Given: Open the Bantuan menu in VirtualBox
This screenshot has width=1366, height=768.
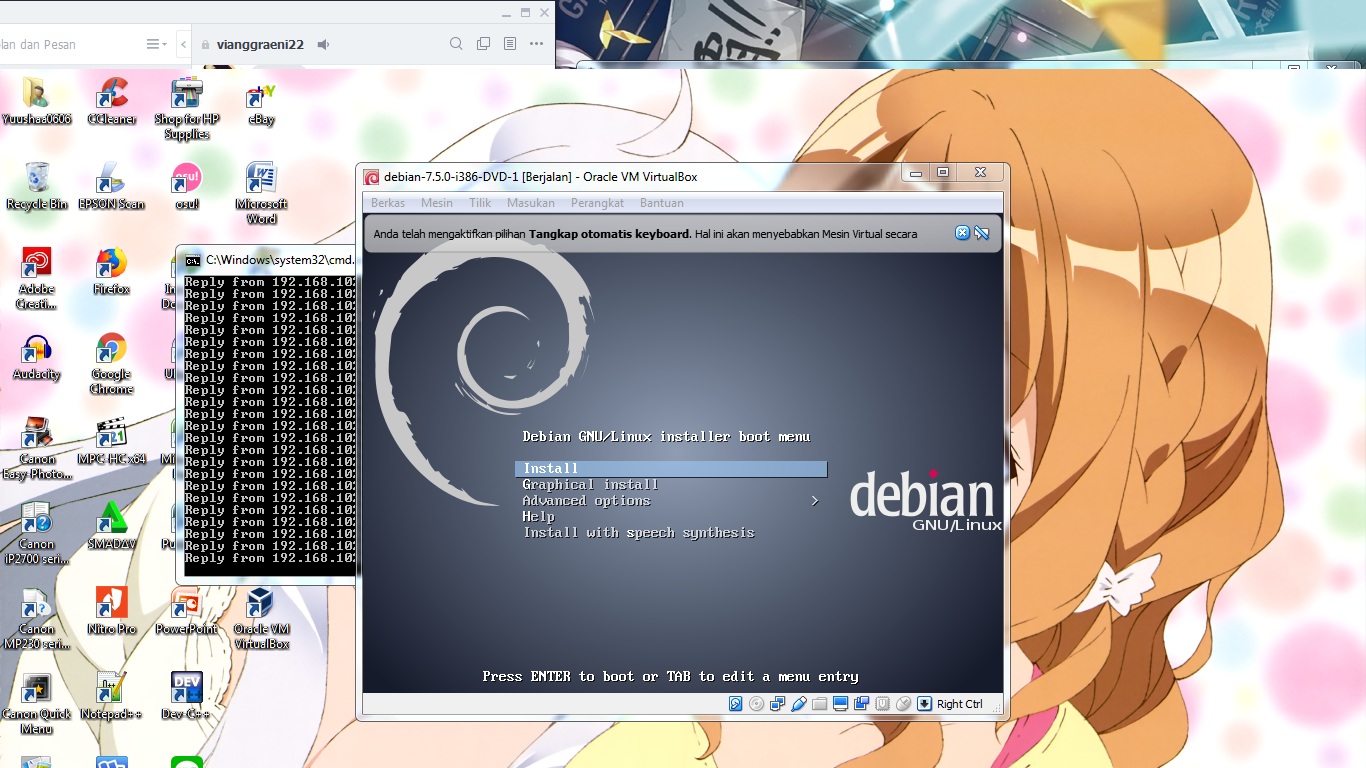Looking at the screenshot, I should click(x=662, y=203).
